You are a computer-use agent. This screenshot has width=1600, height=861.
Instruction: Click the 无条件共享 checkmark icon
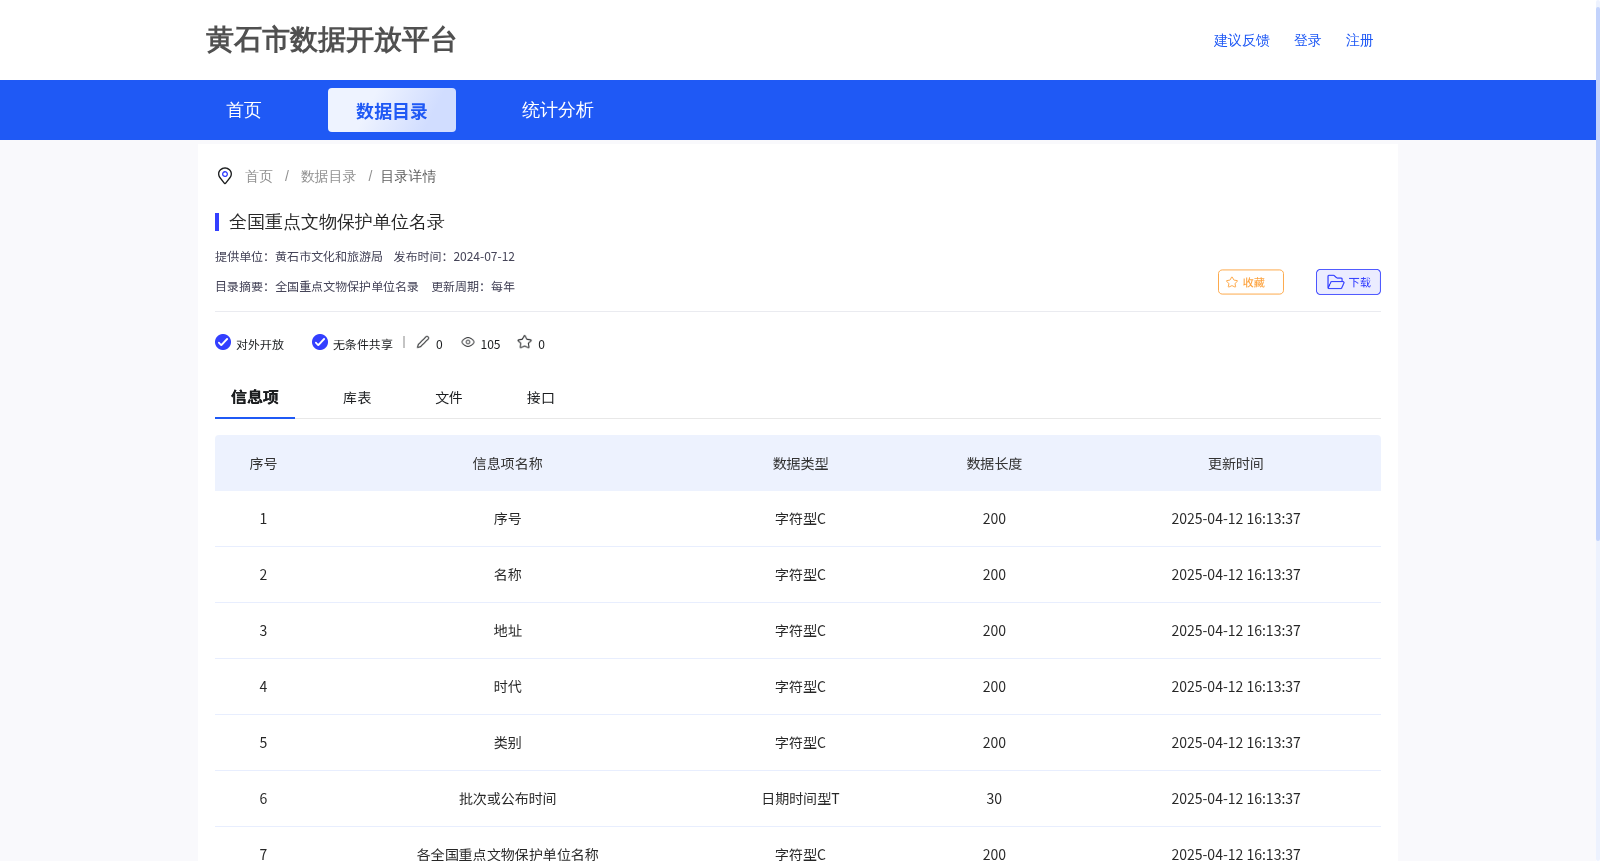(x=320, y=342)
